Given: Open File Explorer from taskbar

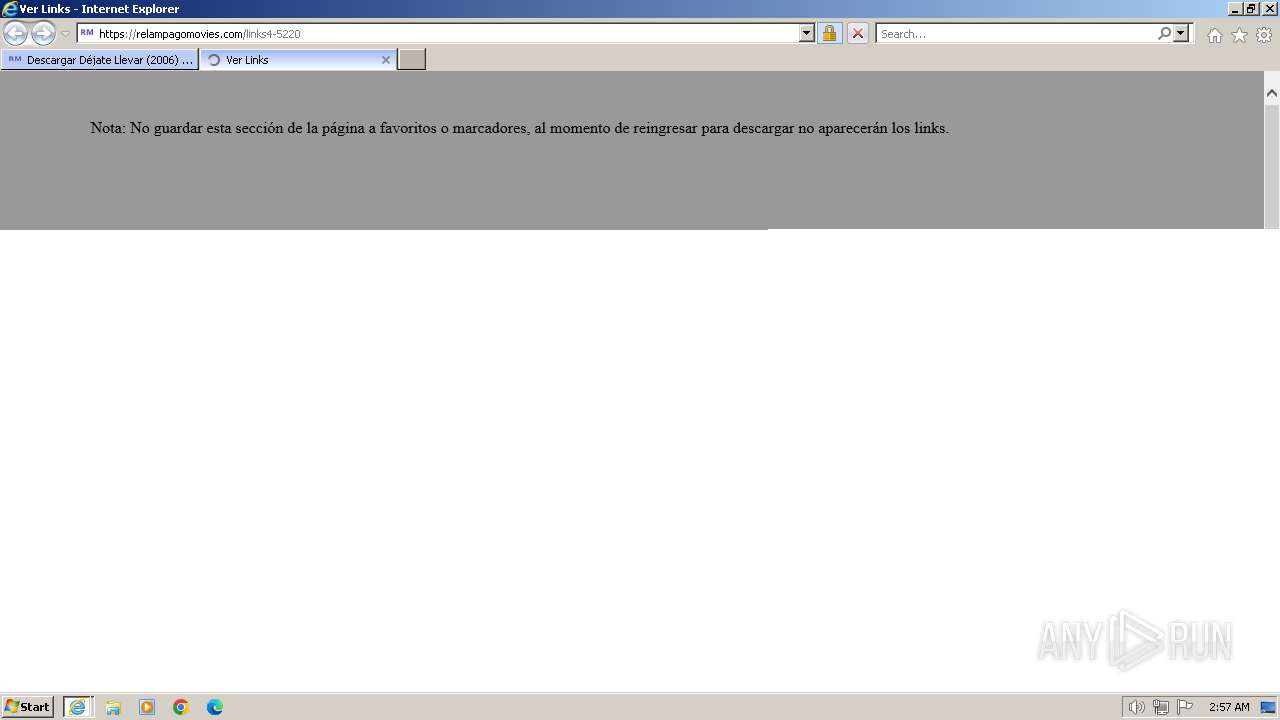Looking at the screenshot, I should 113,707.
